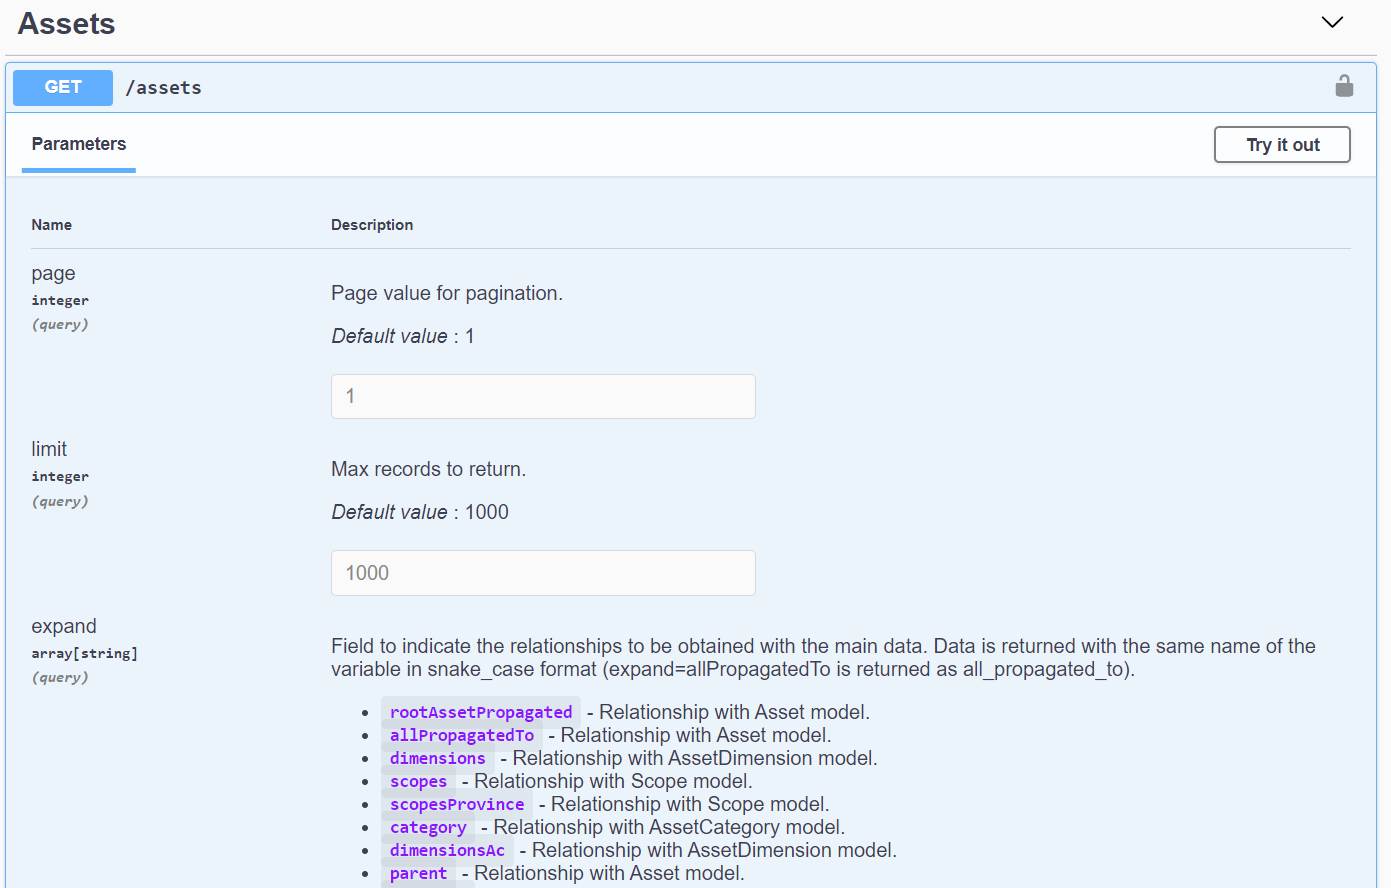Click the /assets endpoint path

(x=163, y=88)
